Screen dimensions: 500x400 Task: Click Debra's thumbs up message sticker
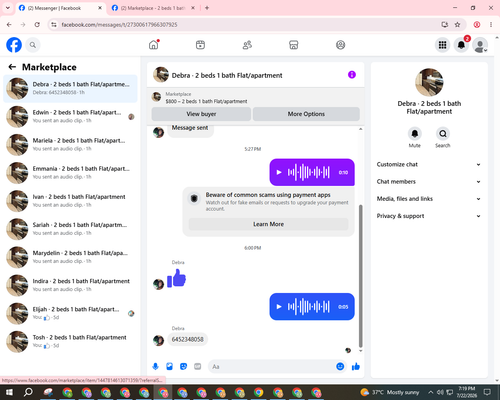(x=177, y=278)
